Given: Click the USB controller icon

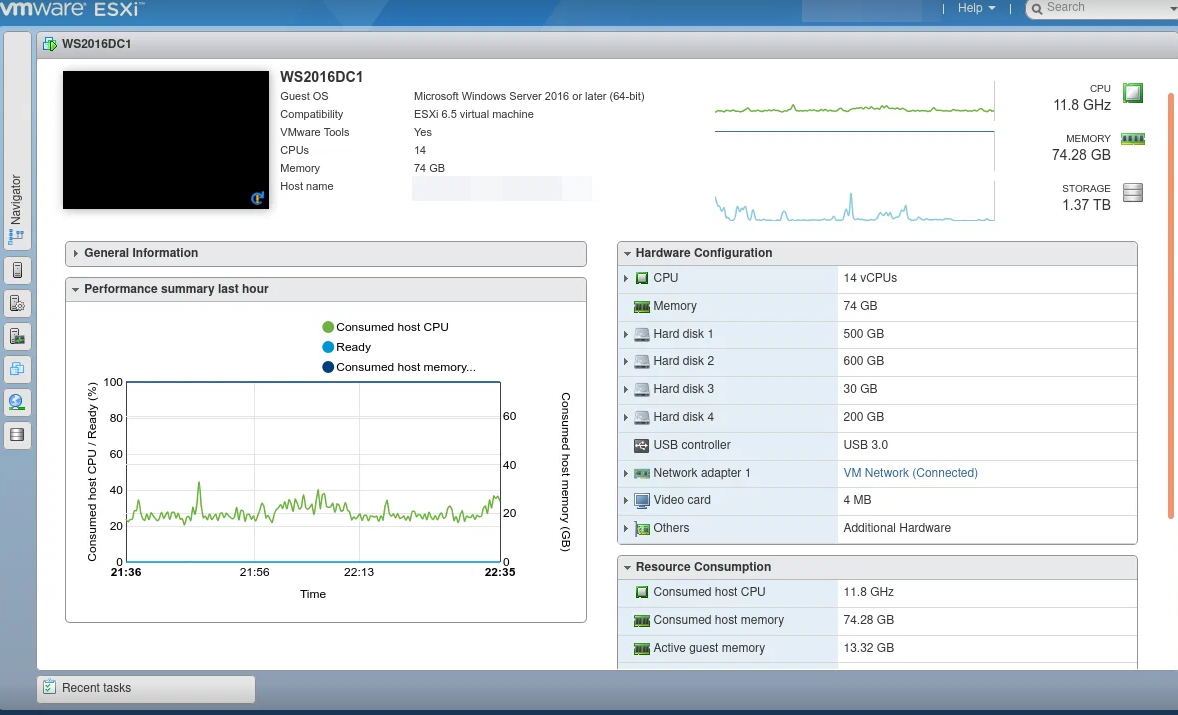Looking at the screenshot, I should 642,445.
